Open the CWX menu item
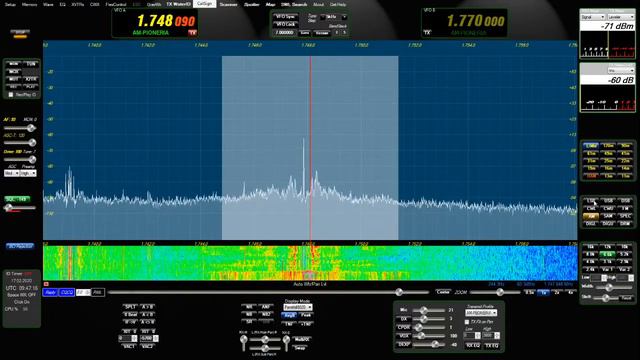This screenshot has height=360, width=640. pyautogui.click(x=95, y=4)
